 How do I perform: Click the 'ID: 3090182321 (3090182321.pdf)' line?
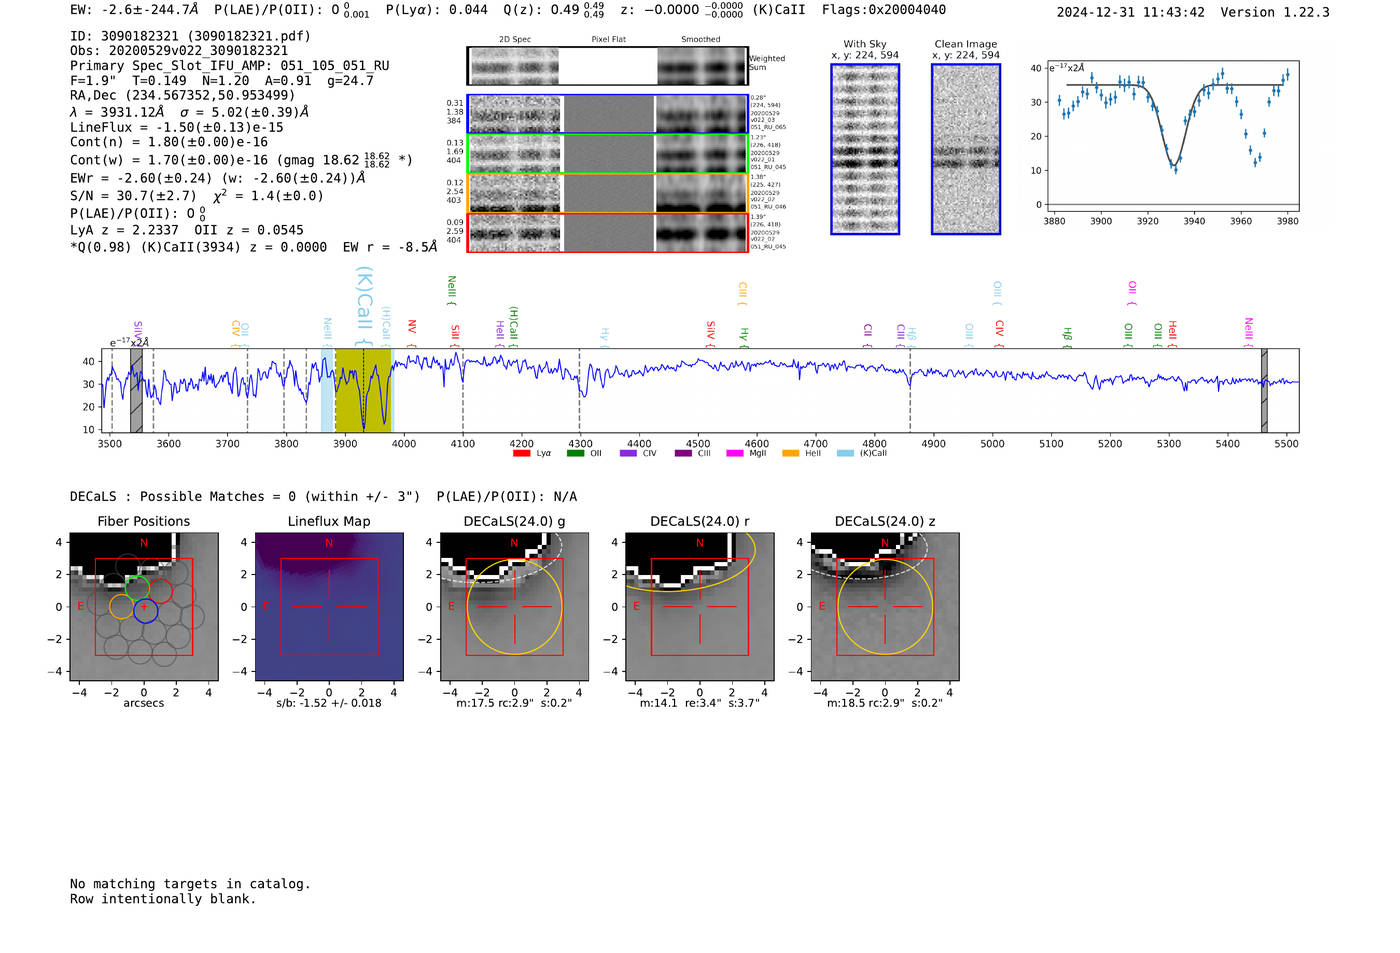point(190,36)
